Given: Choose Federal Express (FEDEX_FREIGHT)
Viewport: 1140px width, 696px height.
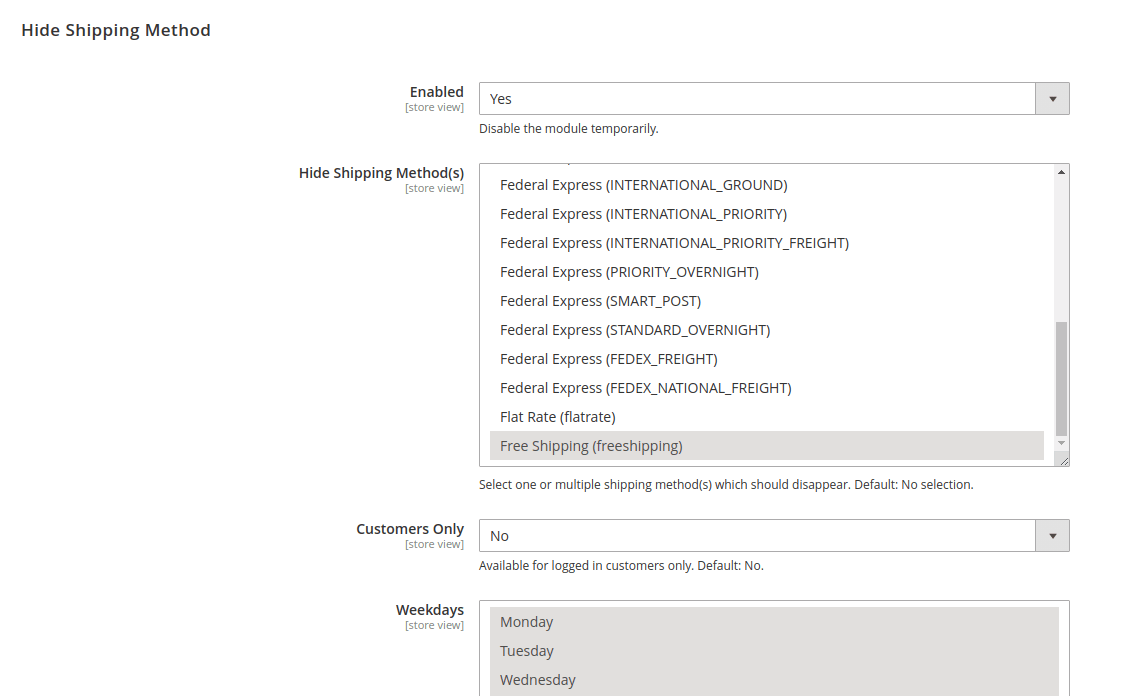Looking at the screenshot, I should click(609, 359).
